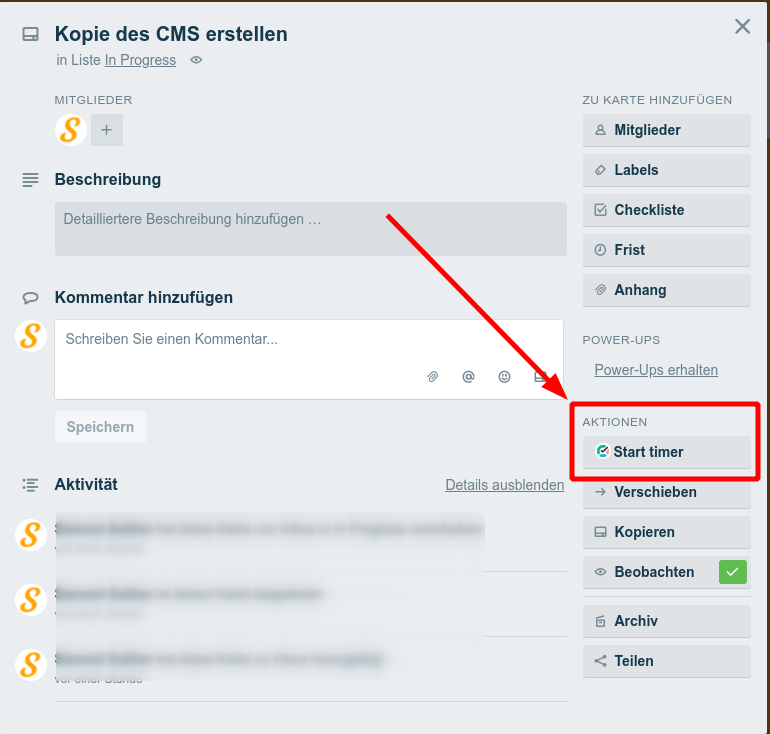
Task: Click into the comment text box
Action: pyautogui.click(x=309, y=359)
